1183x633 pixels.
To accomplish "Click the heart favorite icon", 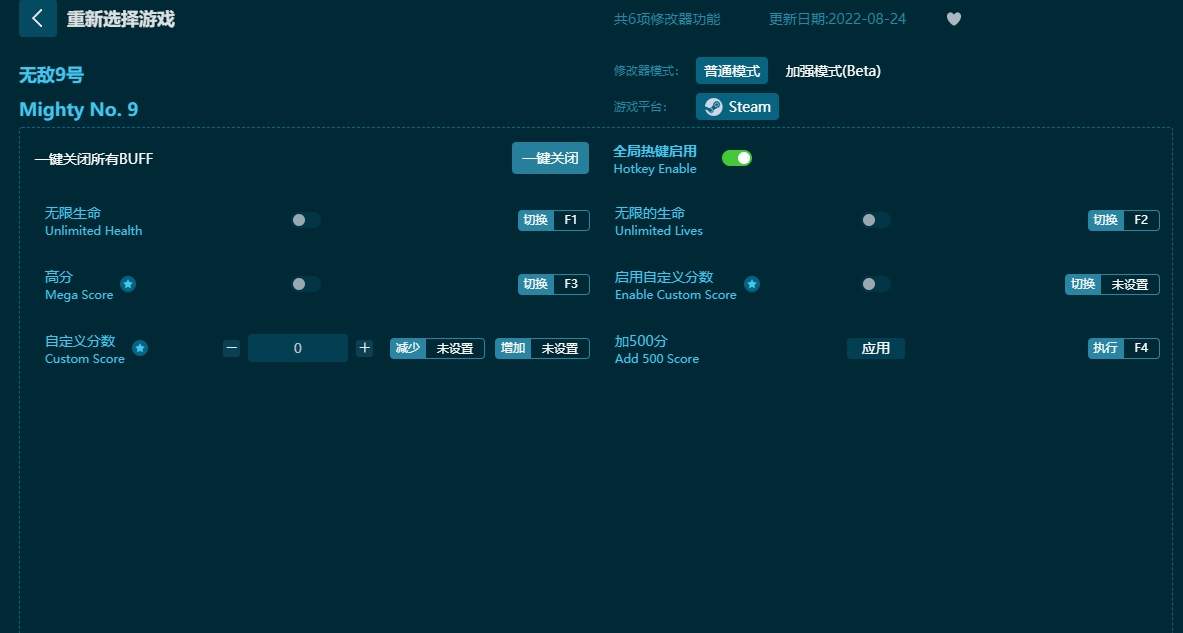I will coord(954,19).
